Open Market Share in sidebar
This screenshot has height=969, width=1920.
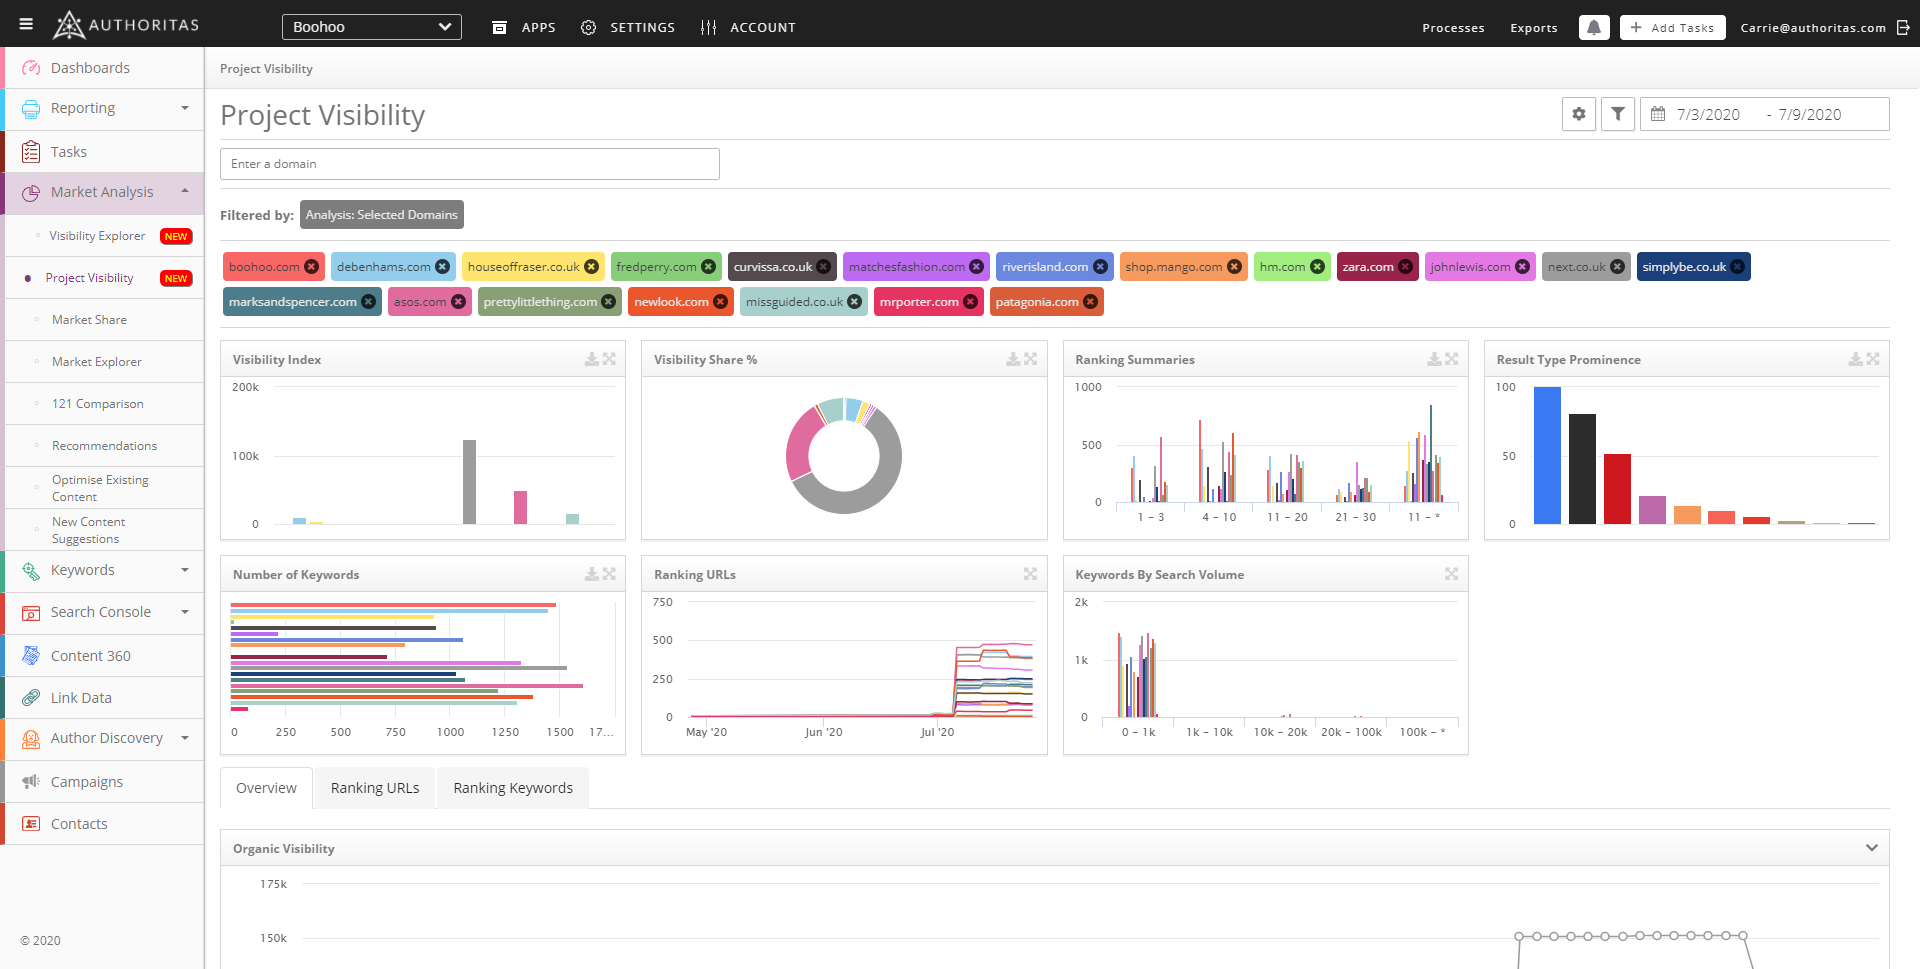89,320
